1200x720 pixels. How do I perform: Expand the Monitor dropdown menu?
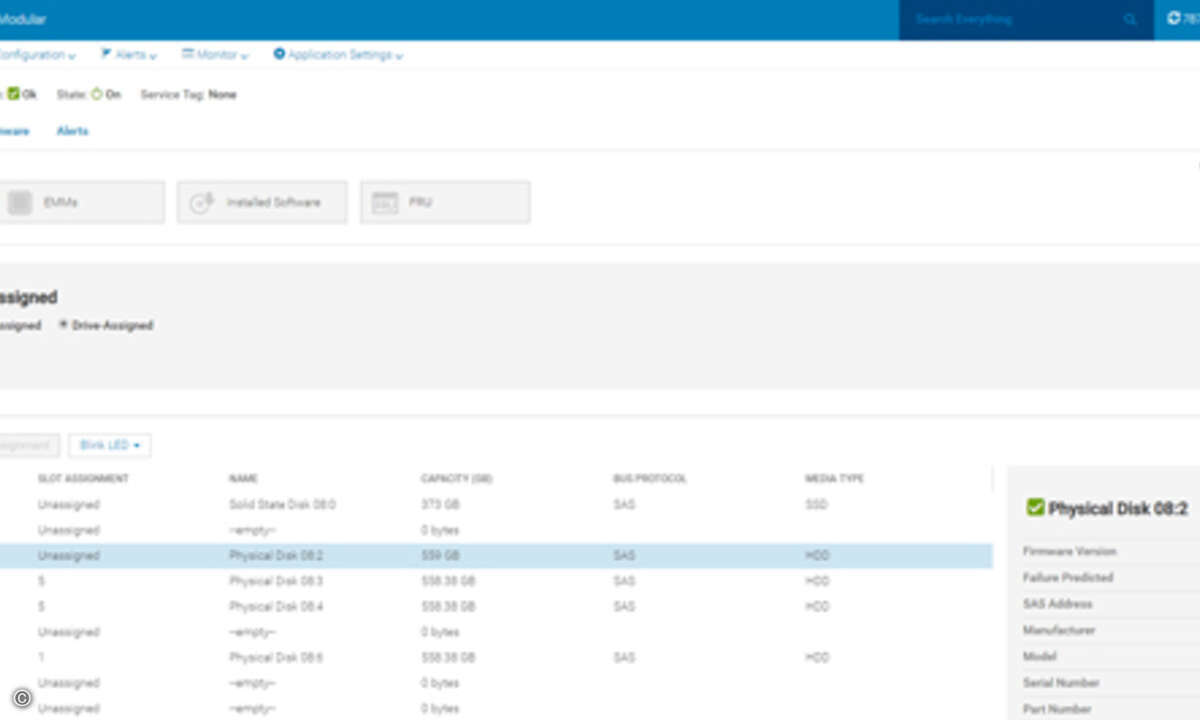click(215, 55)
